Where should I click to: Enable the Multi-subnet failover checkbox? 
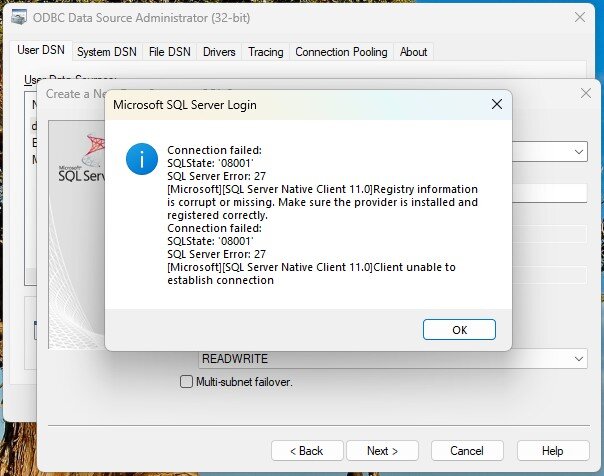(x=185, y=381)
